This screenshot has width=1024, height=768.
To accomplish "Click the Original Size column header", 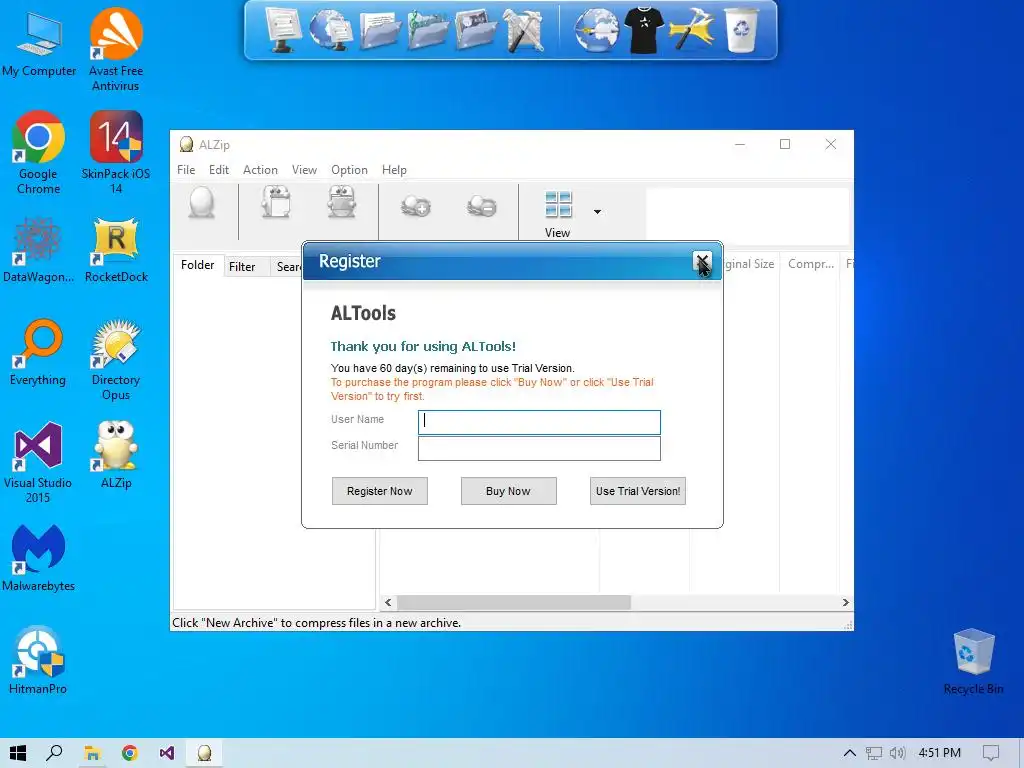I will tap(750, 264).
